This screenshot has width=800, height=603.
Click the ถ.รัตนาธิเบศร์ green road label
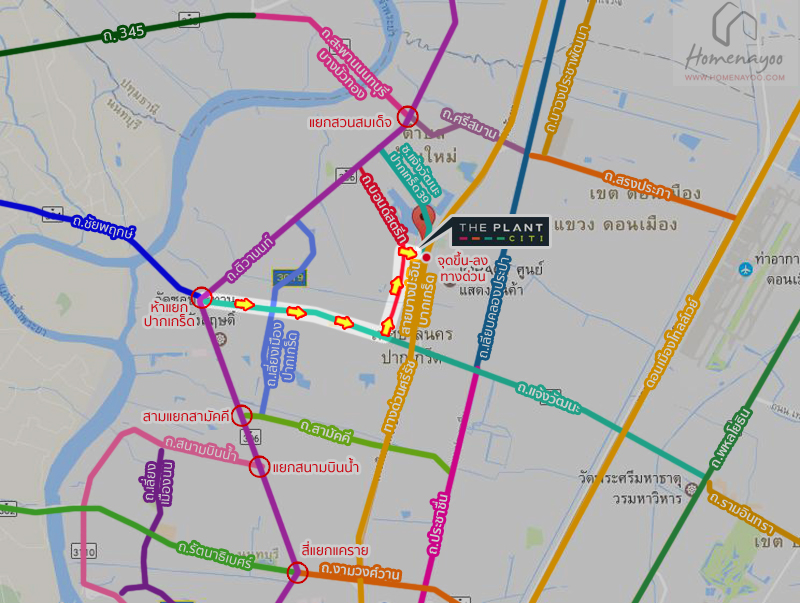pyautogui.click(x=215, y=555)
